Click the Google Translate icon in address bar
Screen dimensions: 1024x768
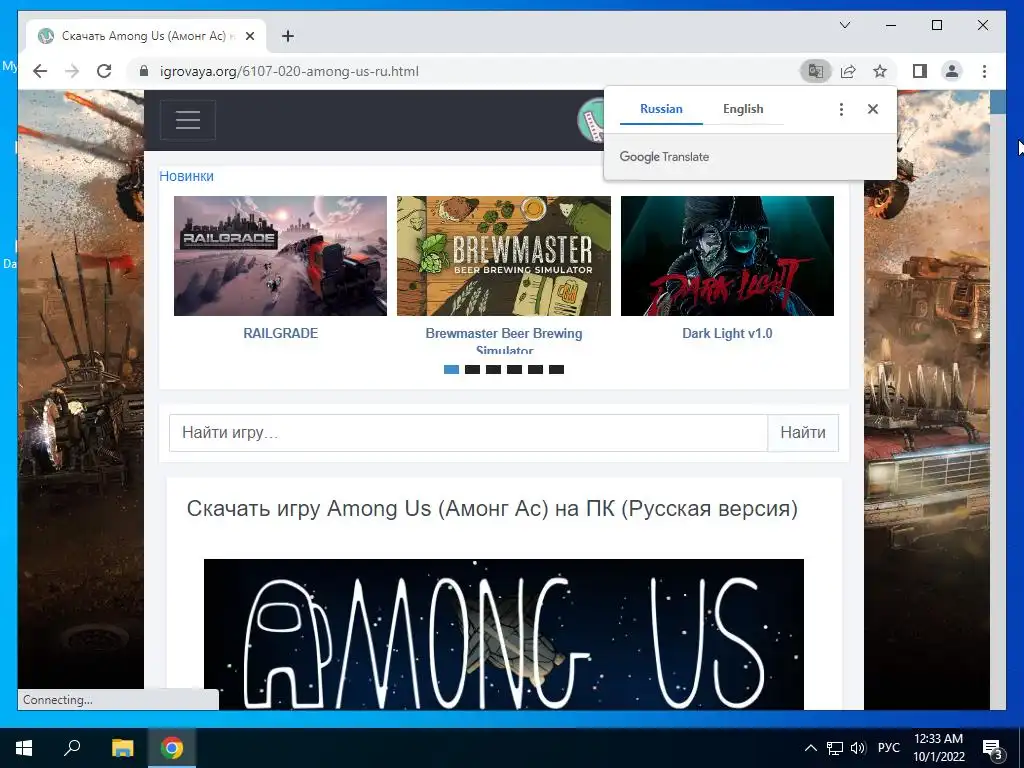tap(816, 71)
